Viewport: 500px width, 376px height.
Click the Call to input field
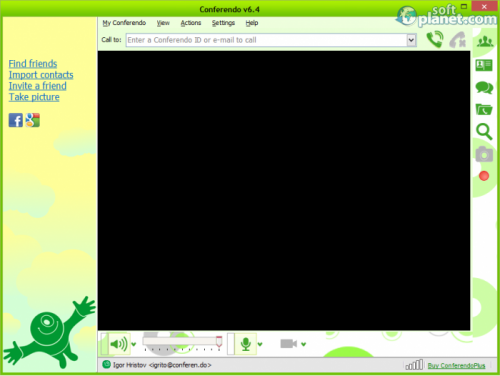[267, 40]
